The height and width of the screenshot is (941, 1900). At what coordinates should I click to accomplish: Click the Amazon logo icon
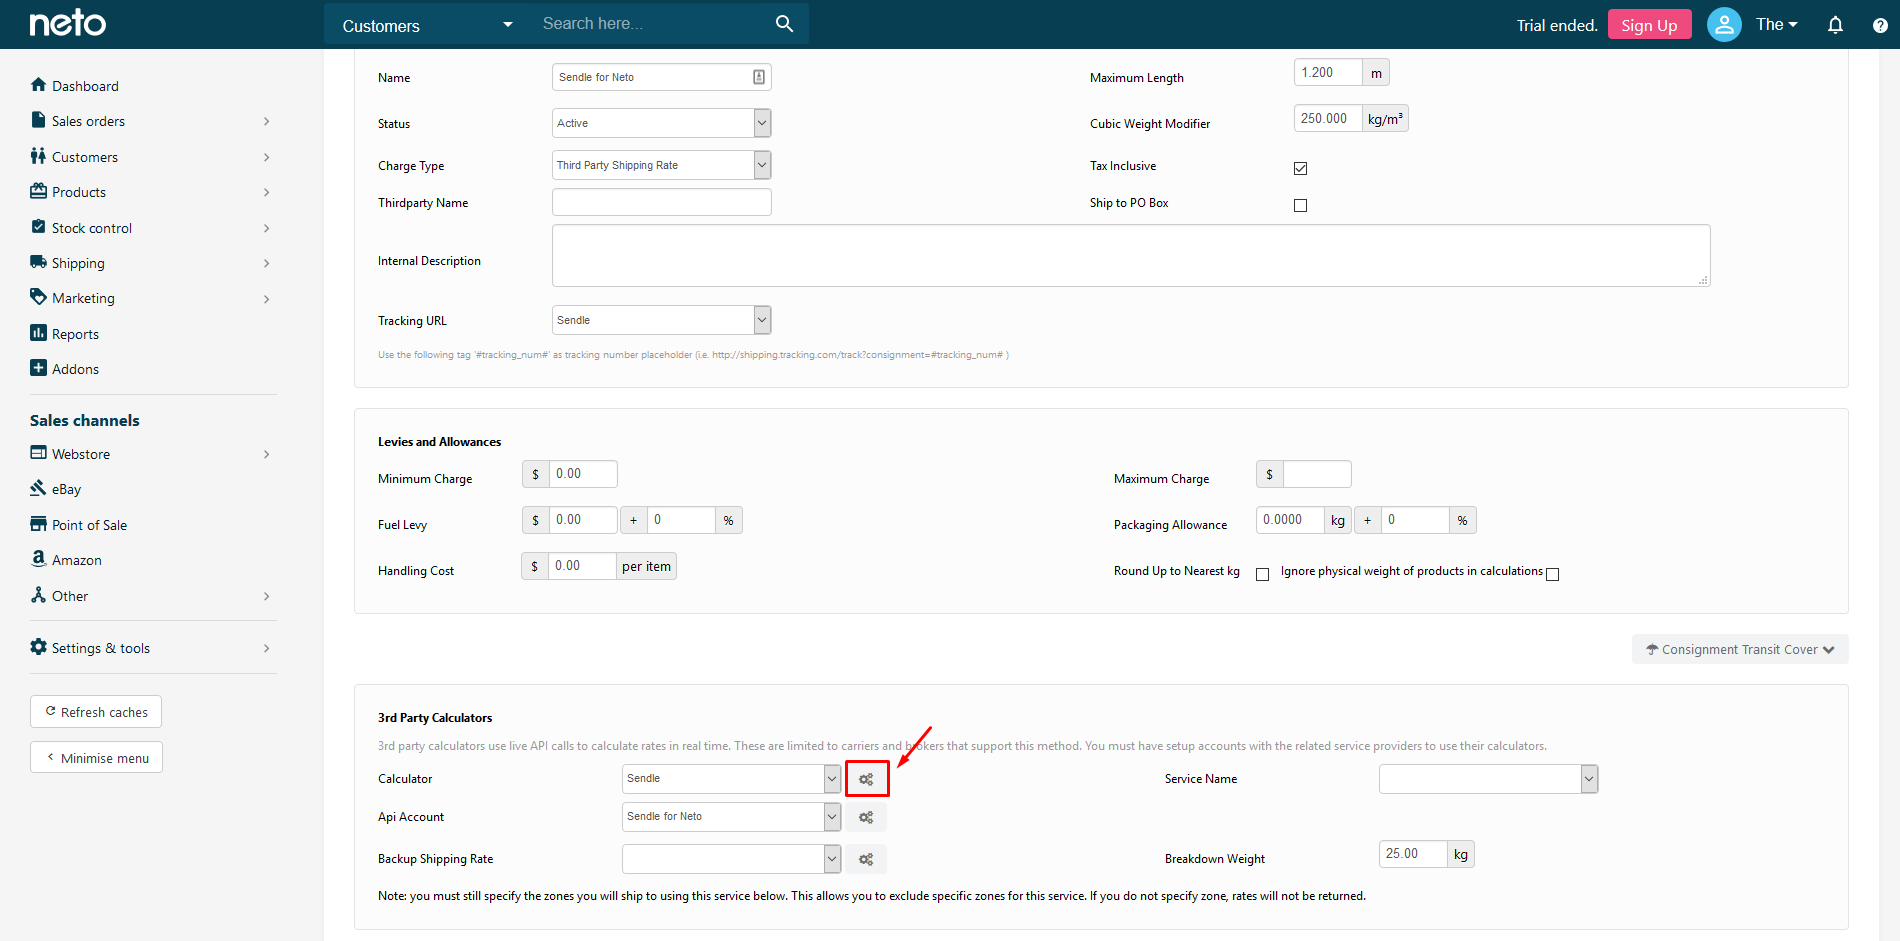coord(38,559)
